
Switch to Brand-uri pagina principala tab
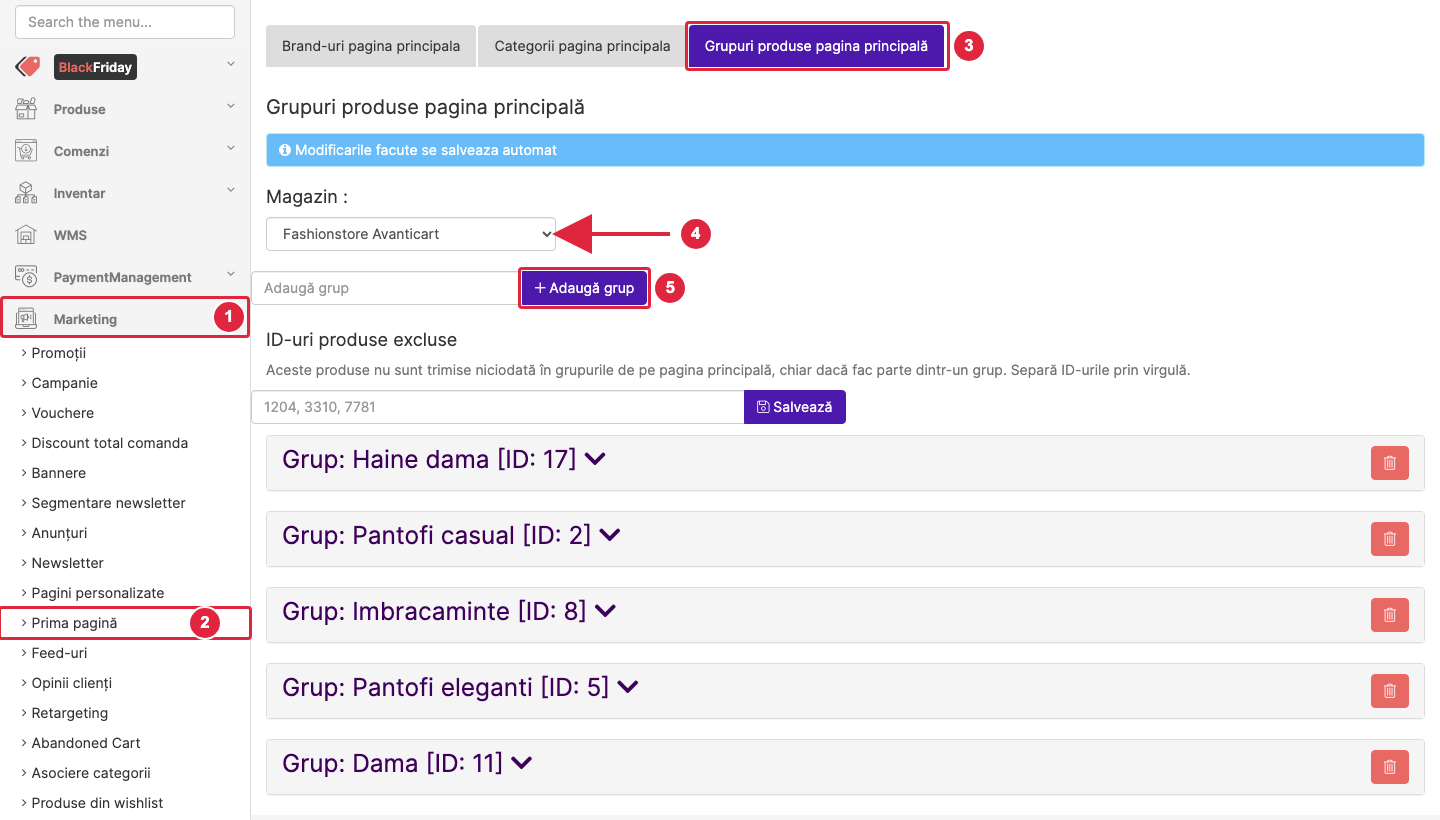point(371,46)
